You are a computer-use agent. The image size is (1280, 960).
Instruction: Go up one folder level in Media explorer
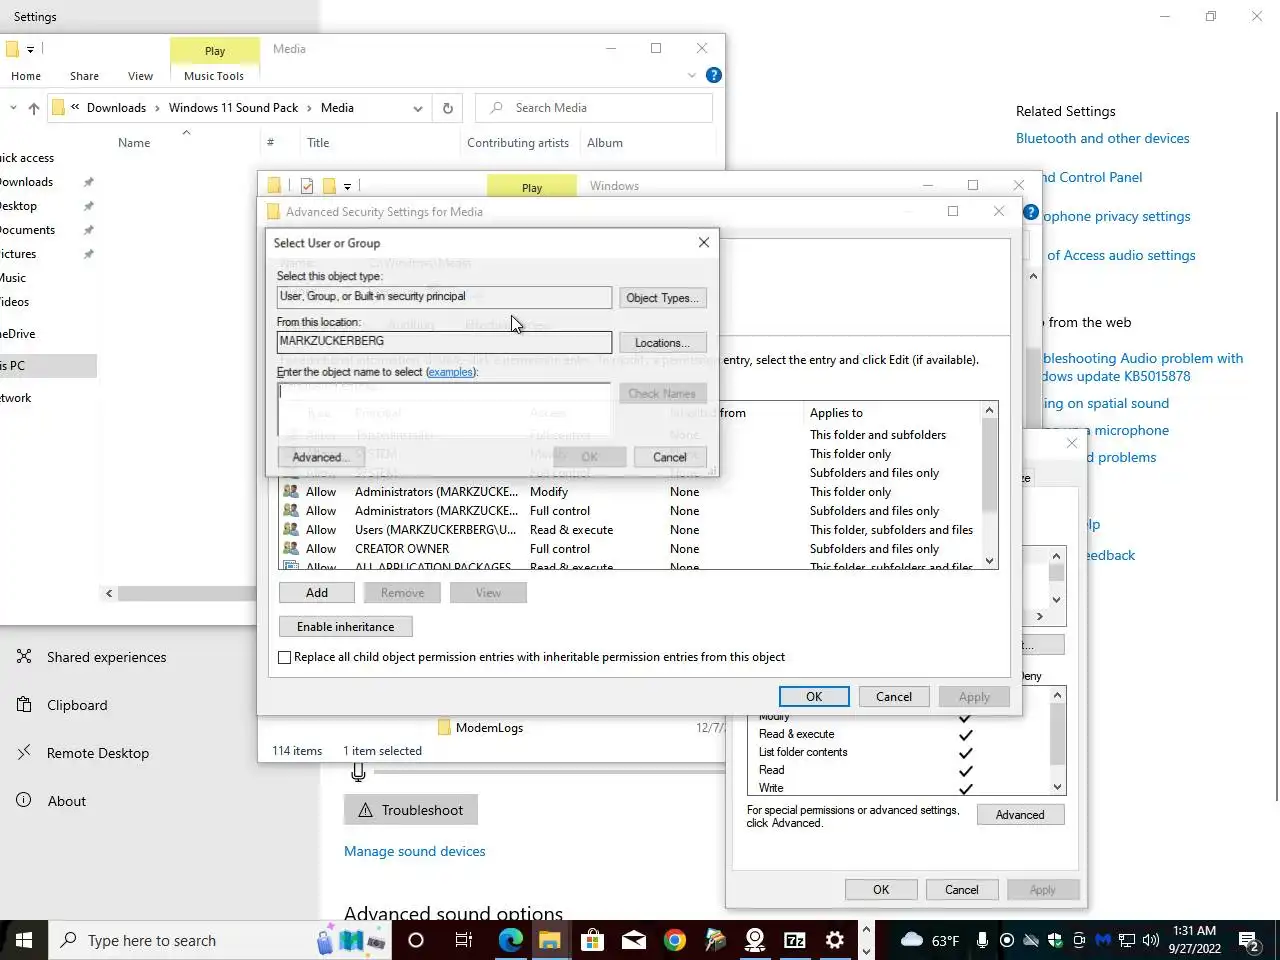pyautogui.click(x=34, y=108)
